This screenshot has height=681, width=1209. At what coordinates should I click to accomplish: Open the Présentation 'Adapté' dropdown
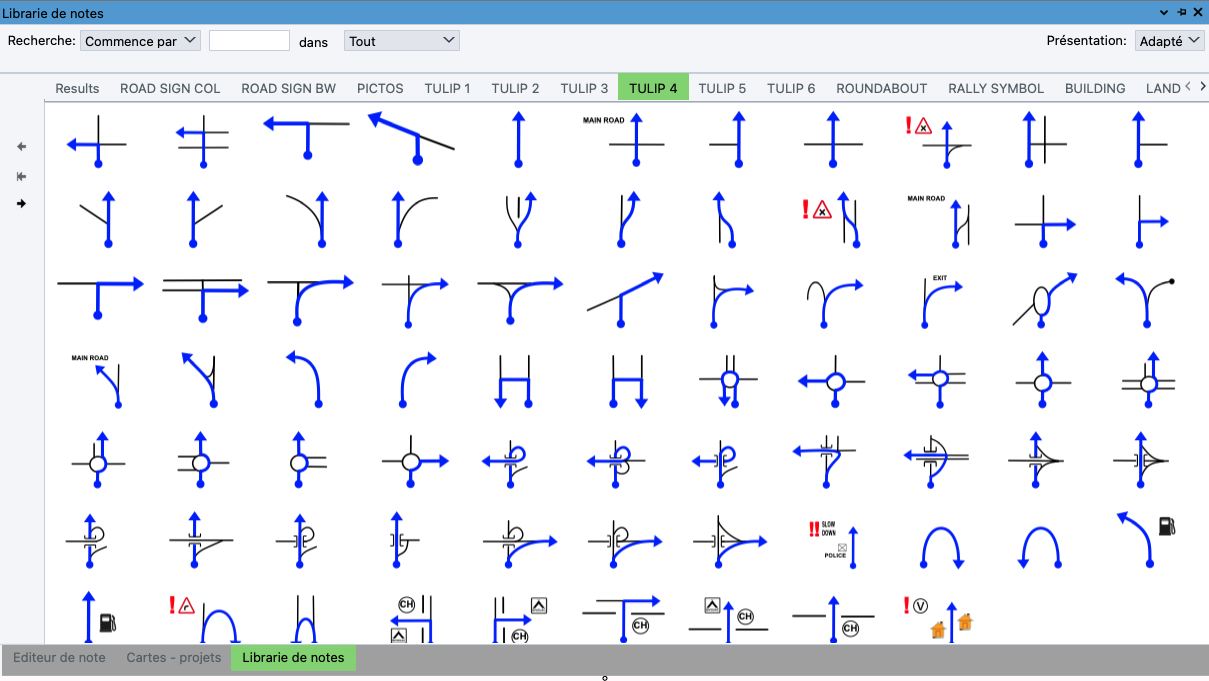point(1169,41)
